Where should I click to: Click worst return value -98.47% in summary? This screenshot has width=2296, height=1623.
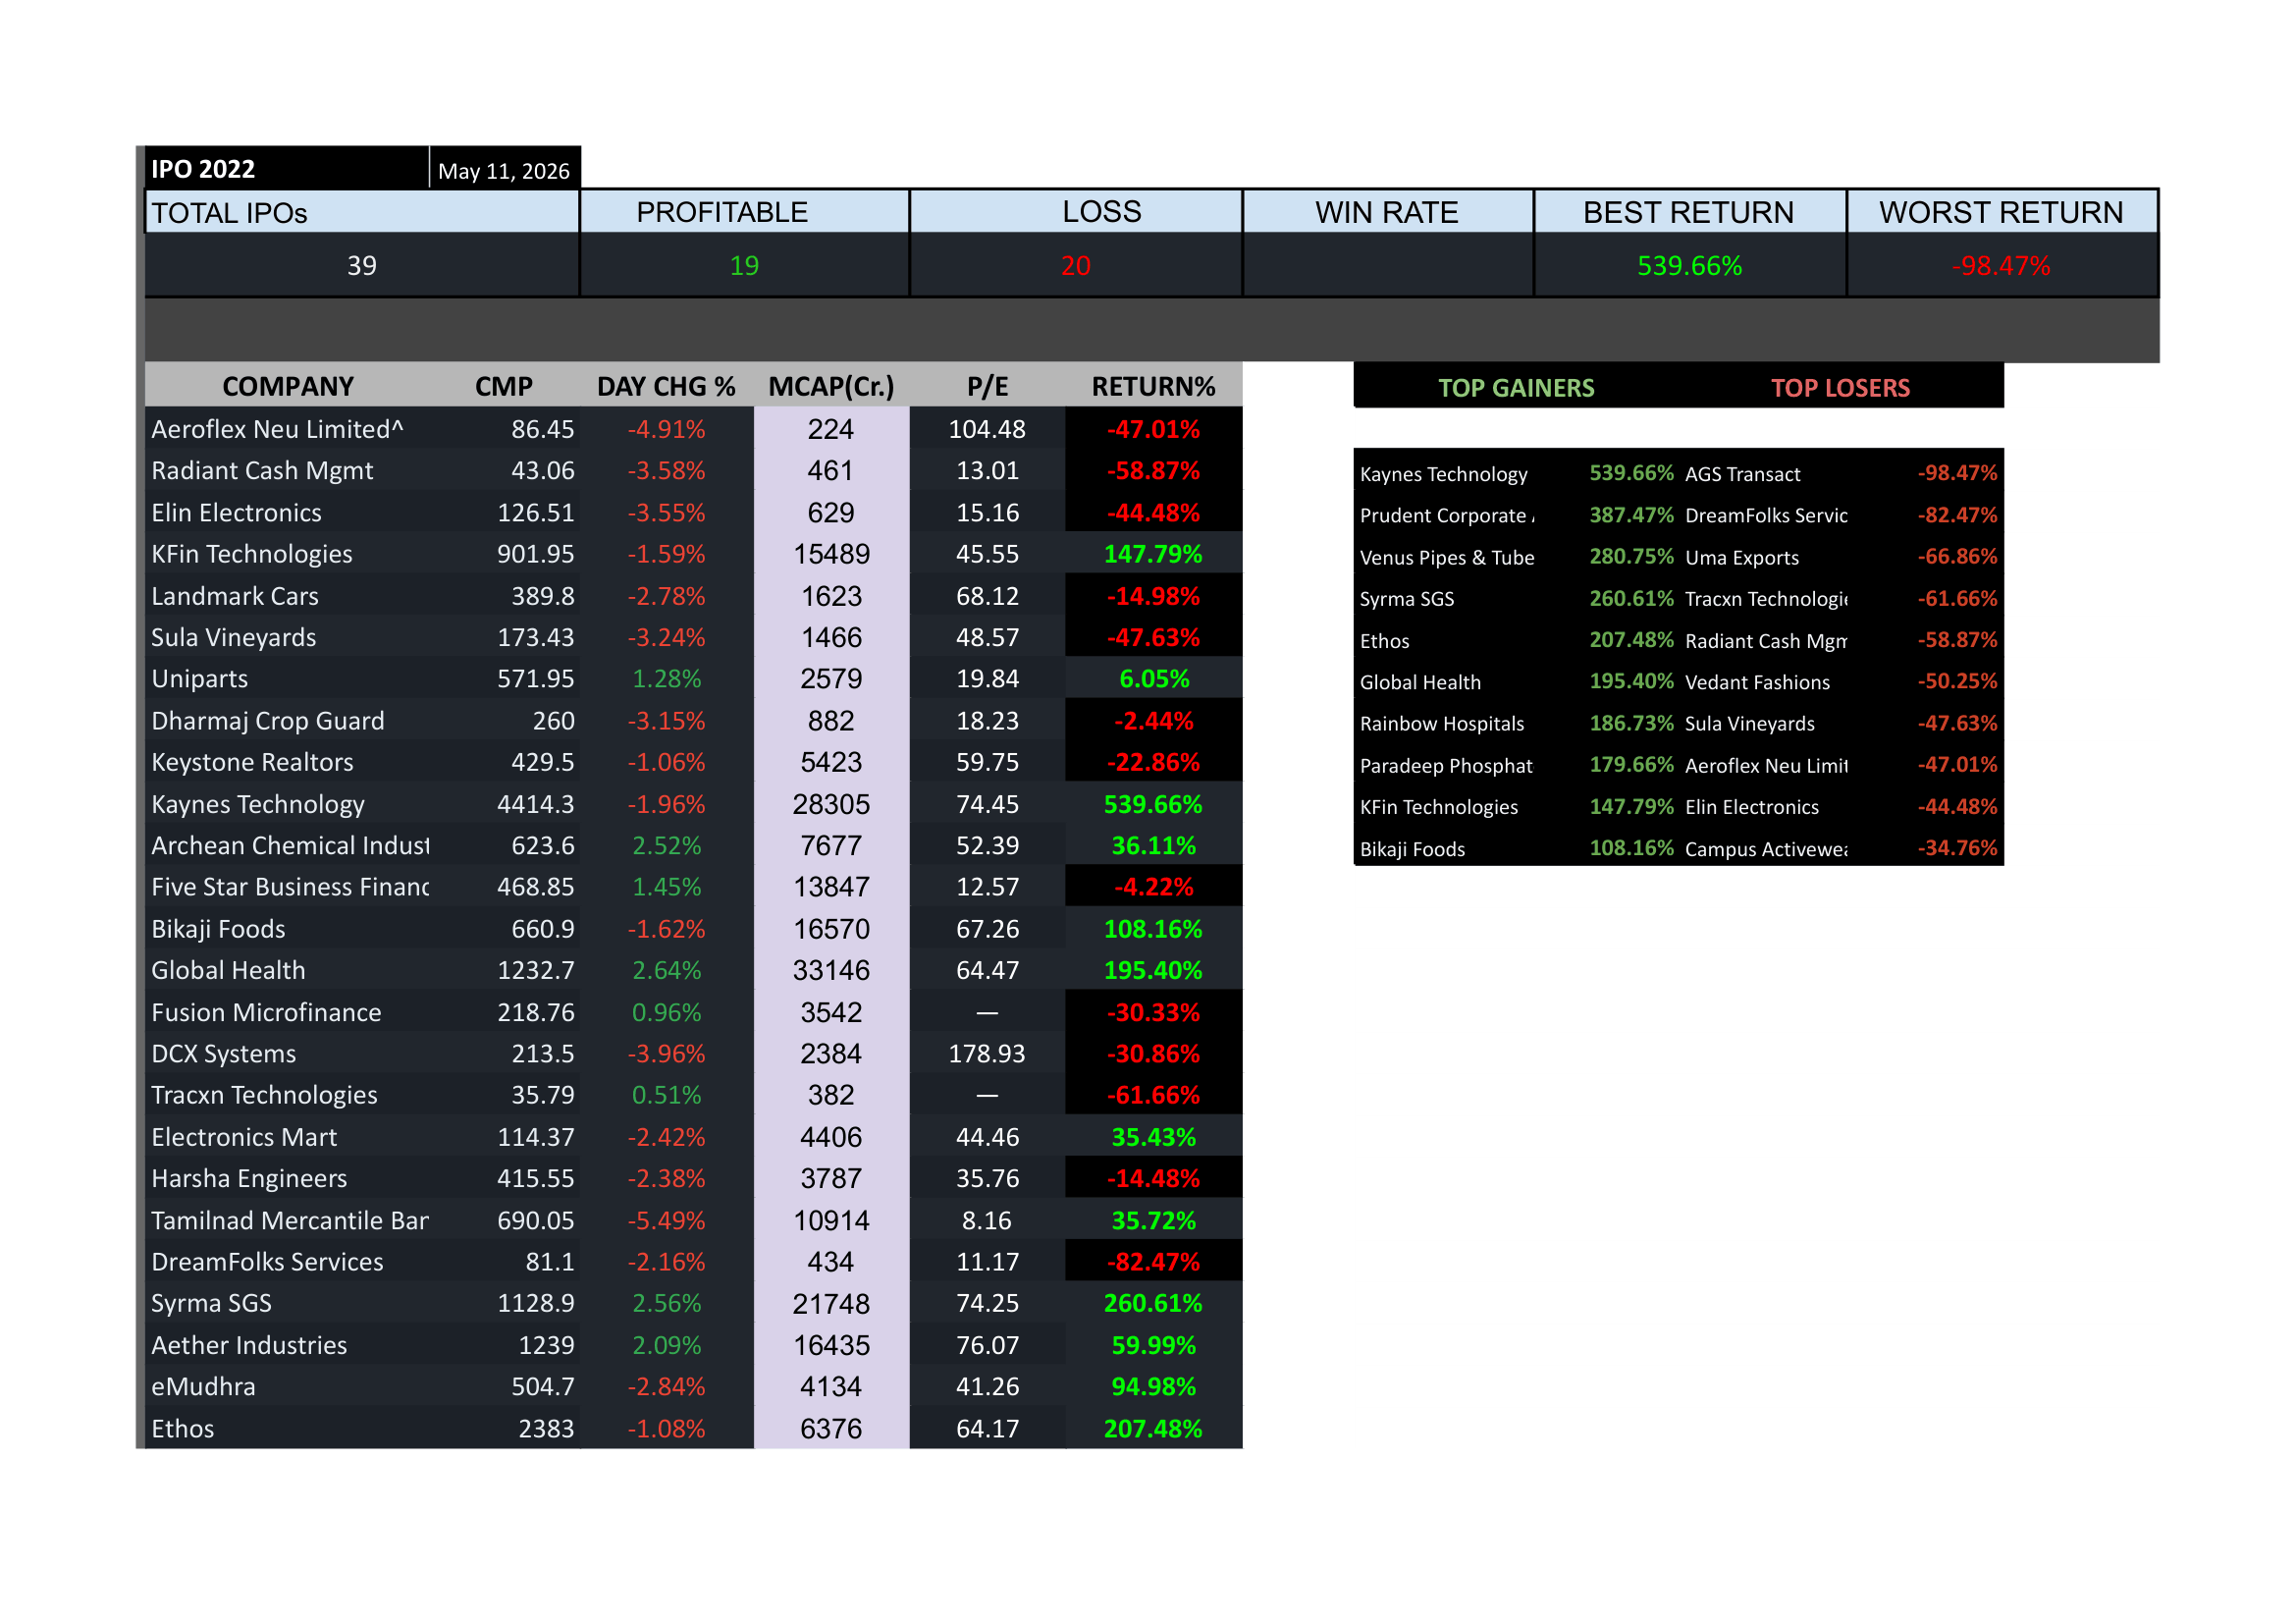[2001, 265]
